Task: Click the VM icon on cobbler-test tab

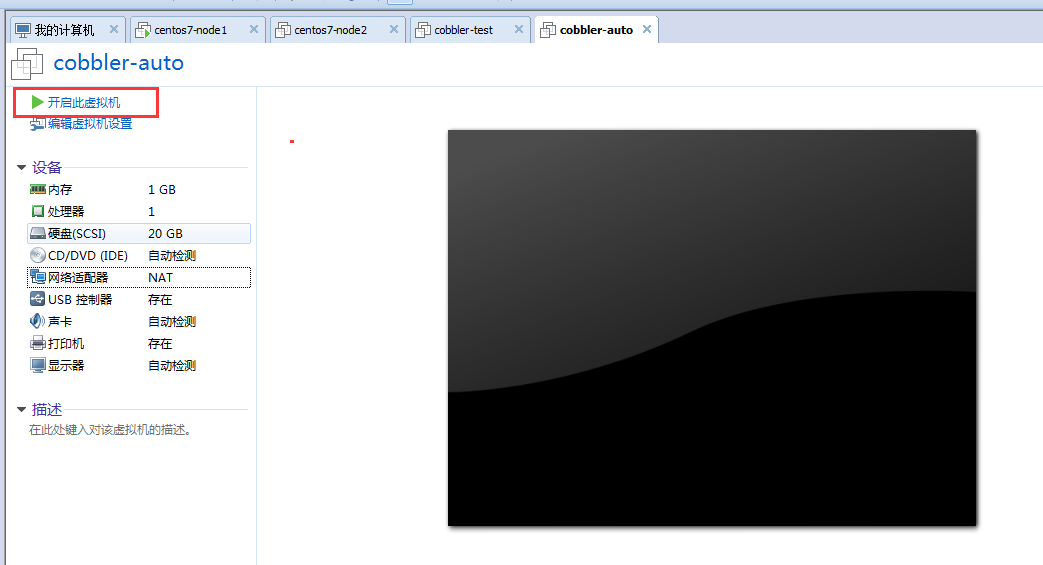Action: pos(422,30)
